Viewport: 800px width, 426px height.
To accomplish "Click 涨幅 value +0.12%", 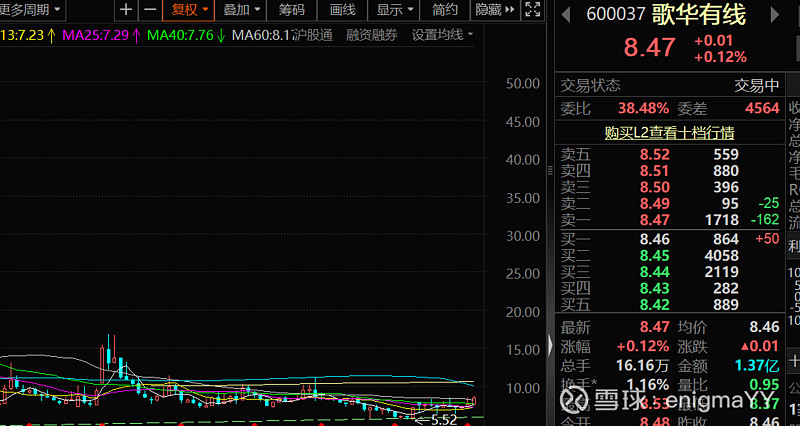I will coord(643,346).
